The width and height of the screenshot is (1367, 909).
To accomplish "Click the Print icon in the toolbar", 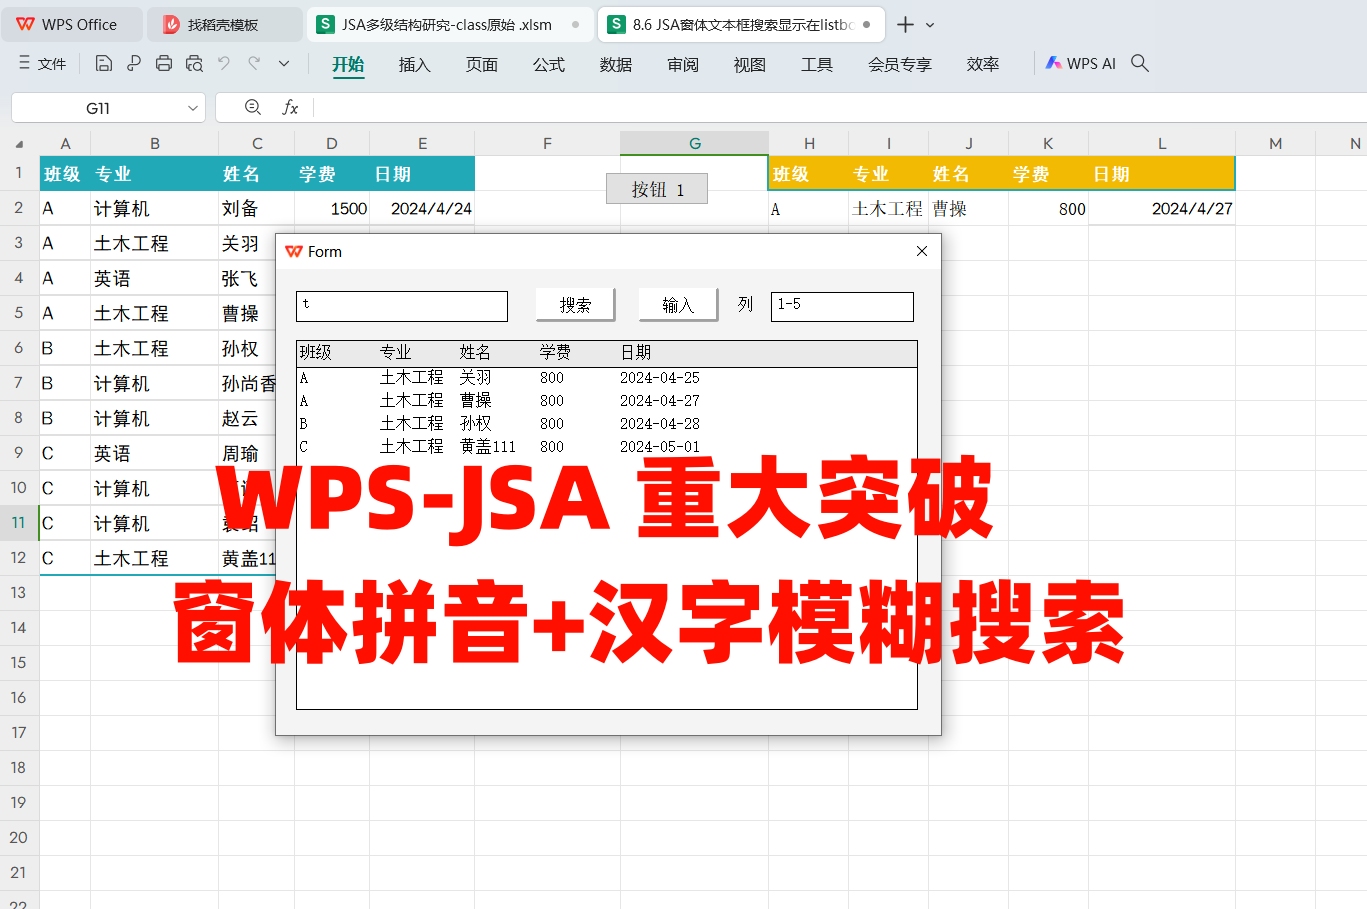I will click(x=163, y=62).
